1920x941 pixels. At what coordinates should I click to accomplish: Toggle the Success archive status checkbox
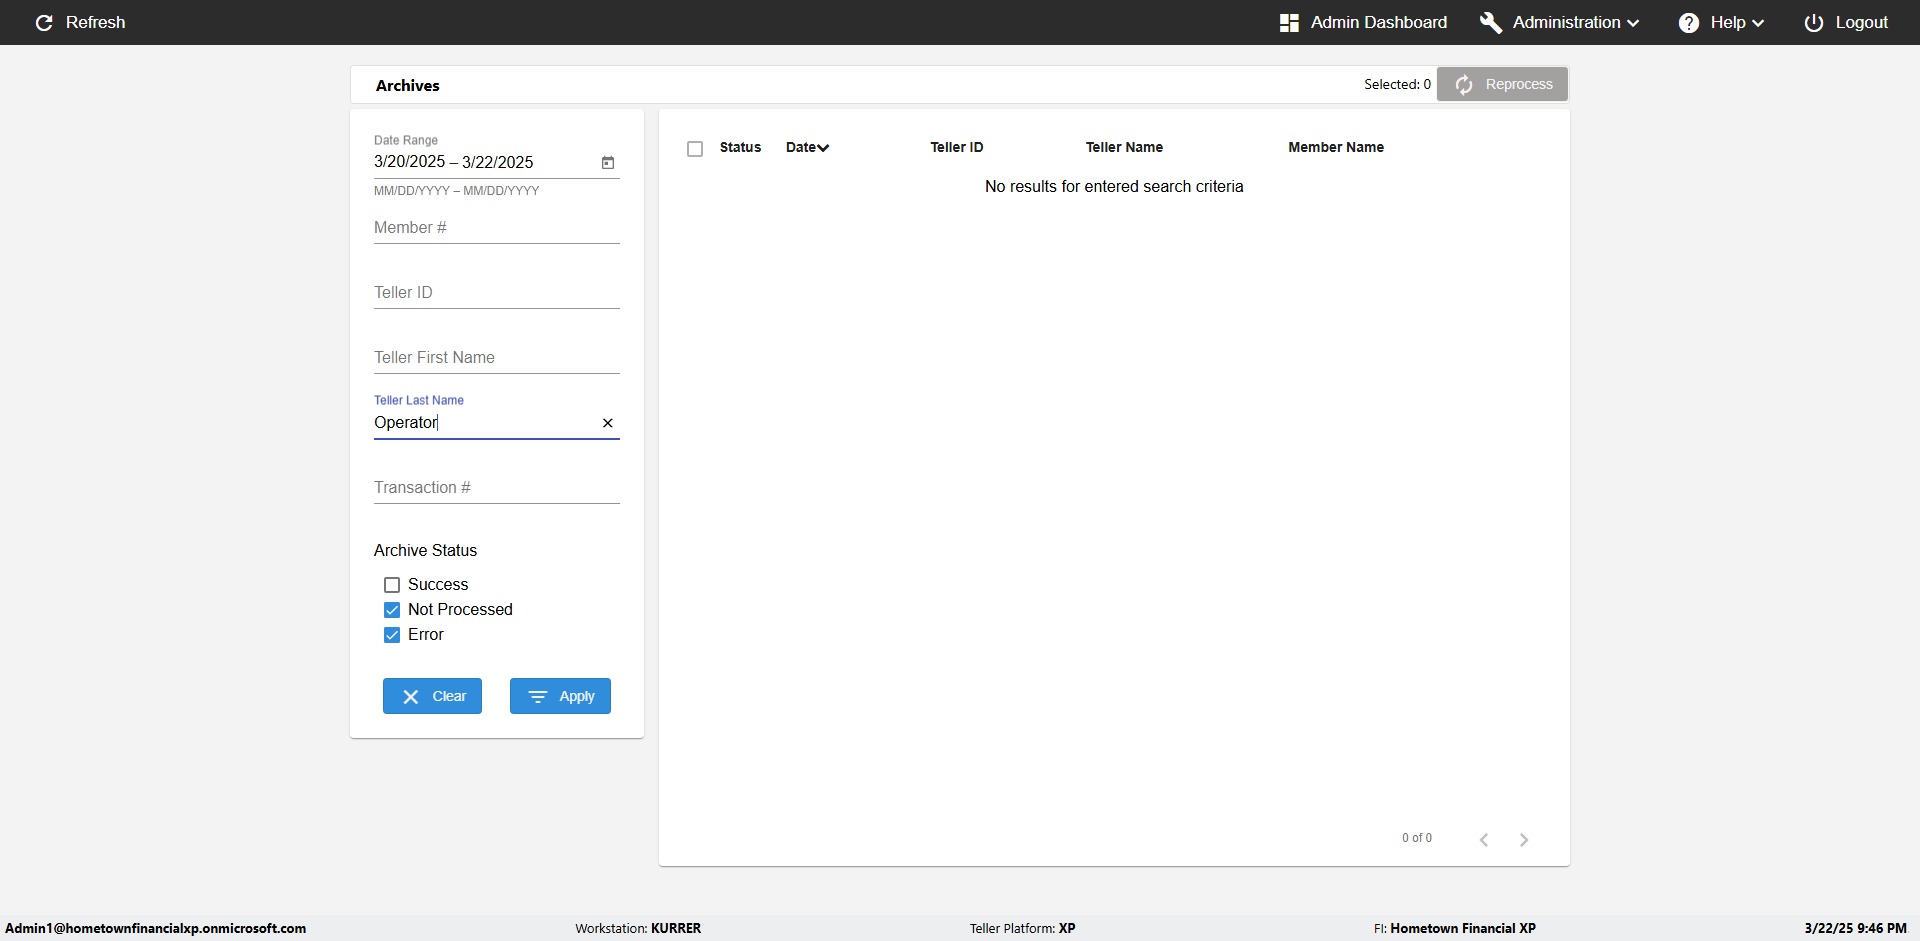pos(392,585)
